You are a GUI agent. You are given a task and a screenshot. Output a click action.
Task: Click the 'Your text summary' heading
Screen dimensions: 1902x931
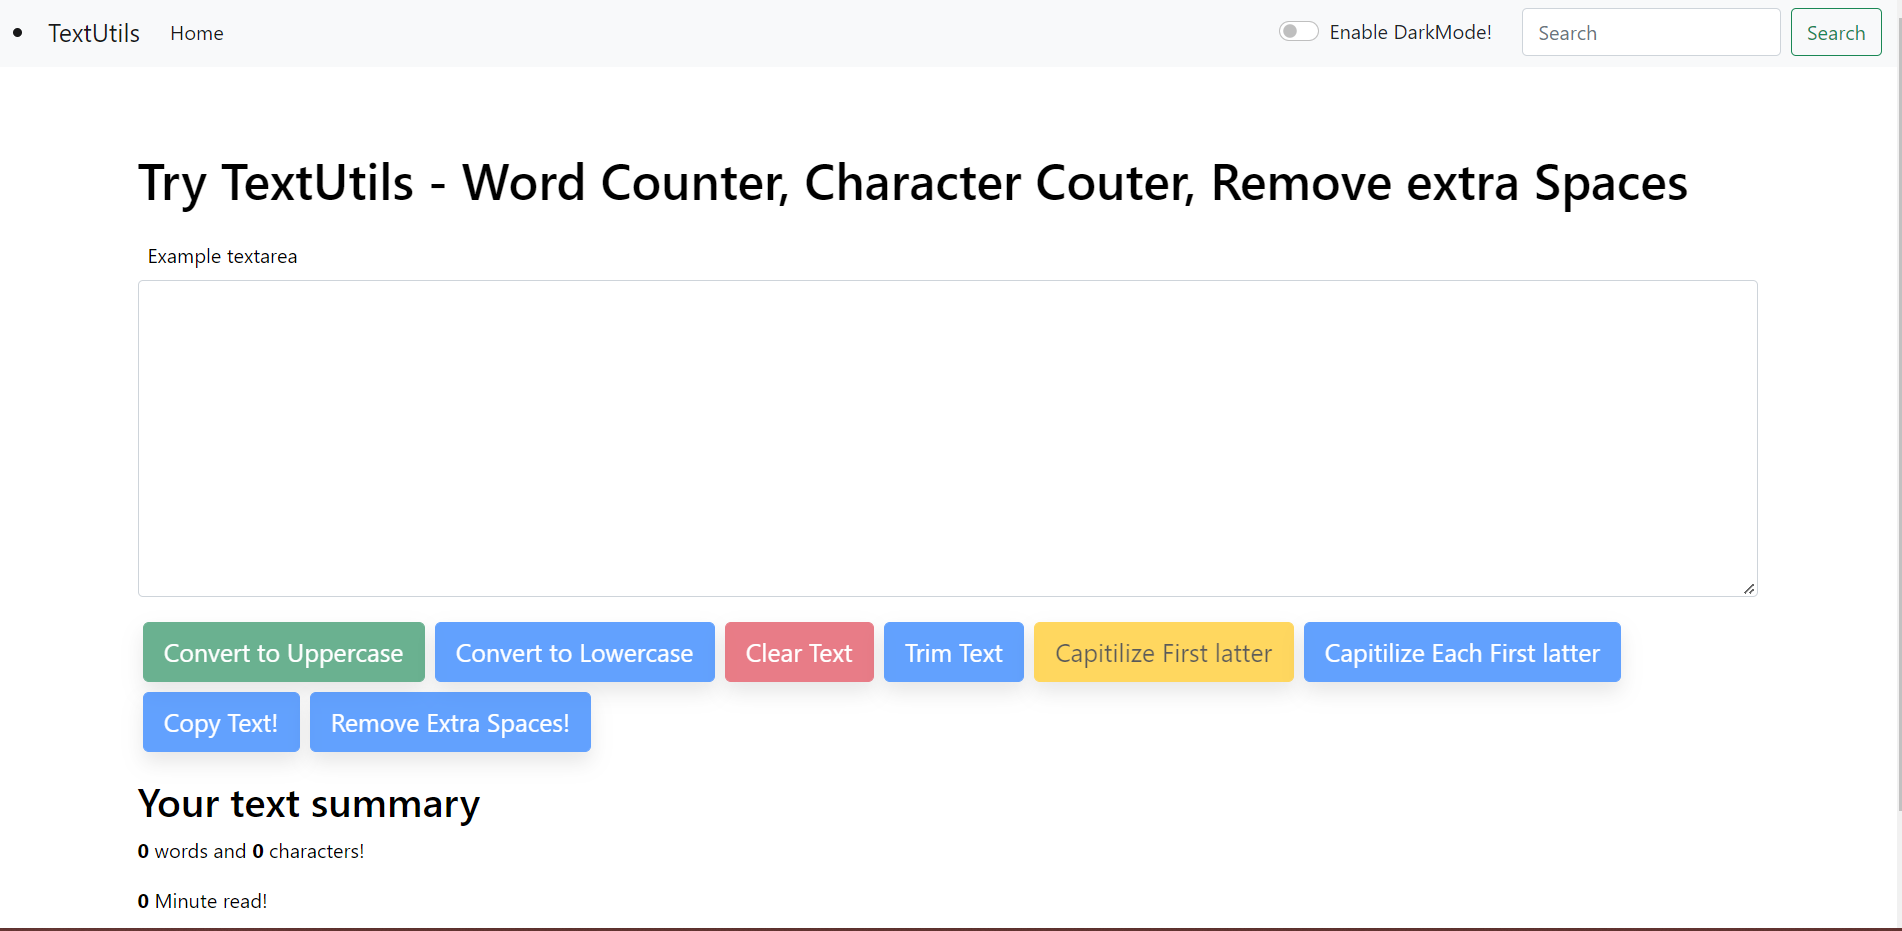309,804
